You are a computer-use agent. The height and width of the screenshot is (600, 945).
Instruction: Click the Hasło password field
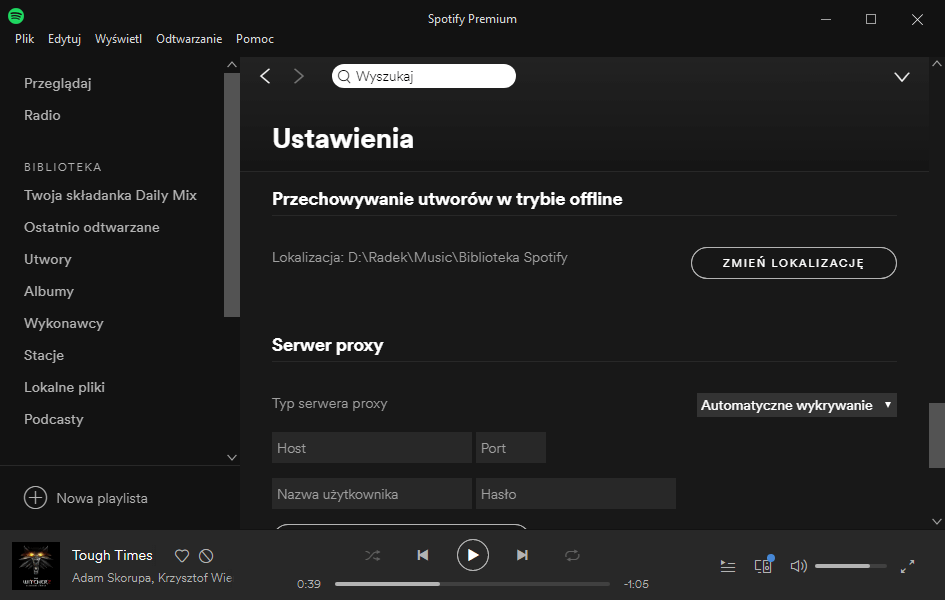click(x=576, y=494)
